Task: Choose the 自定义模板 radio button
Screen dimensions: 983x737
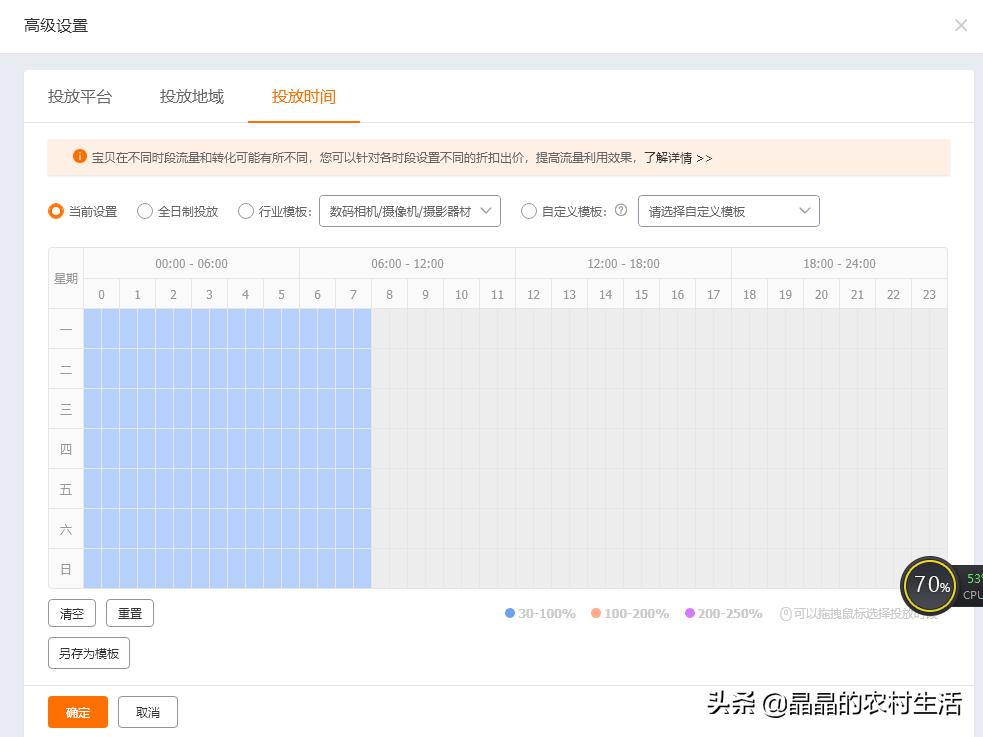Action: pos(529,211)
